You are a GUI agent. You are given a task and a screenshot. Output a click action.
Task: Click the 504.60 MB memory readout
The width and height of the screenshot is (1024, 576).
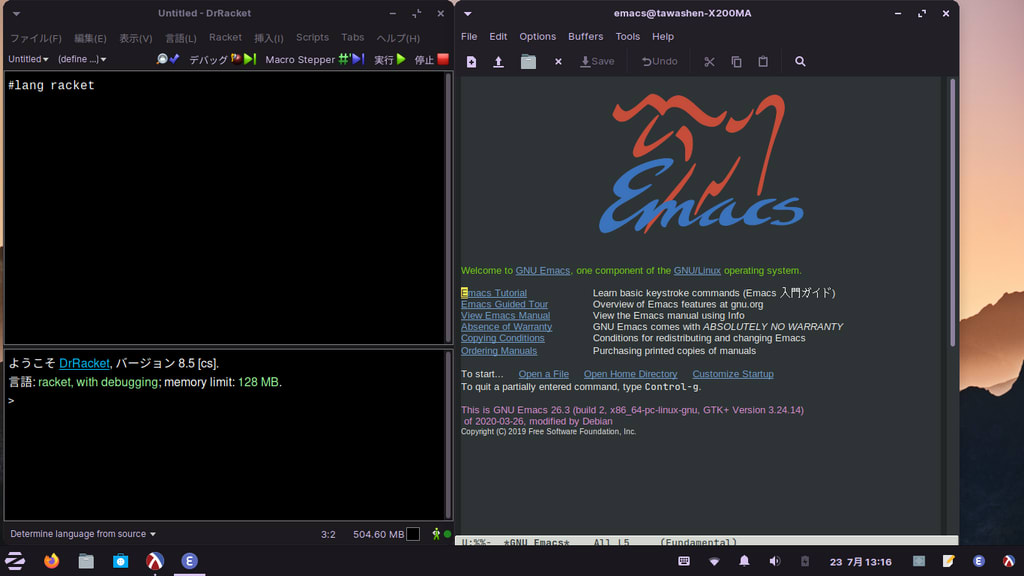tap(379, 534)
